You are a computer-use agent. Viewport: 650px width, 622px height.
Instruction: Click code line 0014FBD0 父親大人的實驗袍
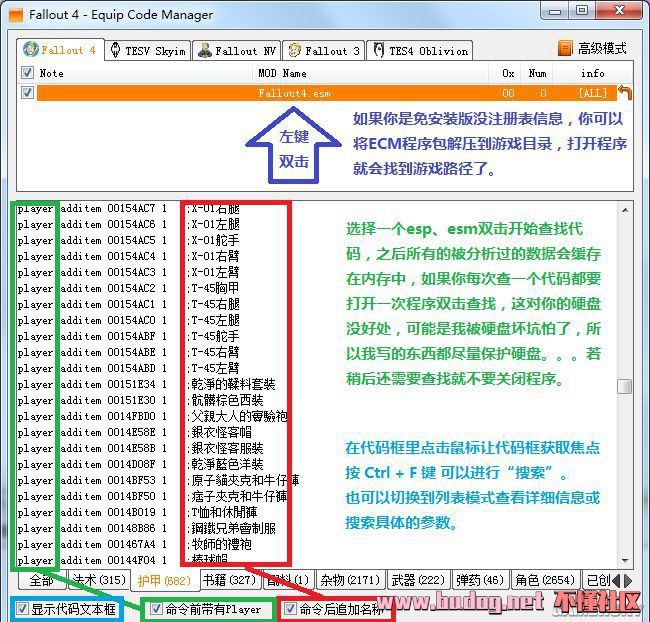click(152, 416)
